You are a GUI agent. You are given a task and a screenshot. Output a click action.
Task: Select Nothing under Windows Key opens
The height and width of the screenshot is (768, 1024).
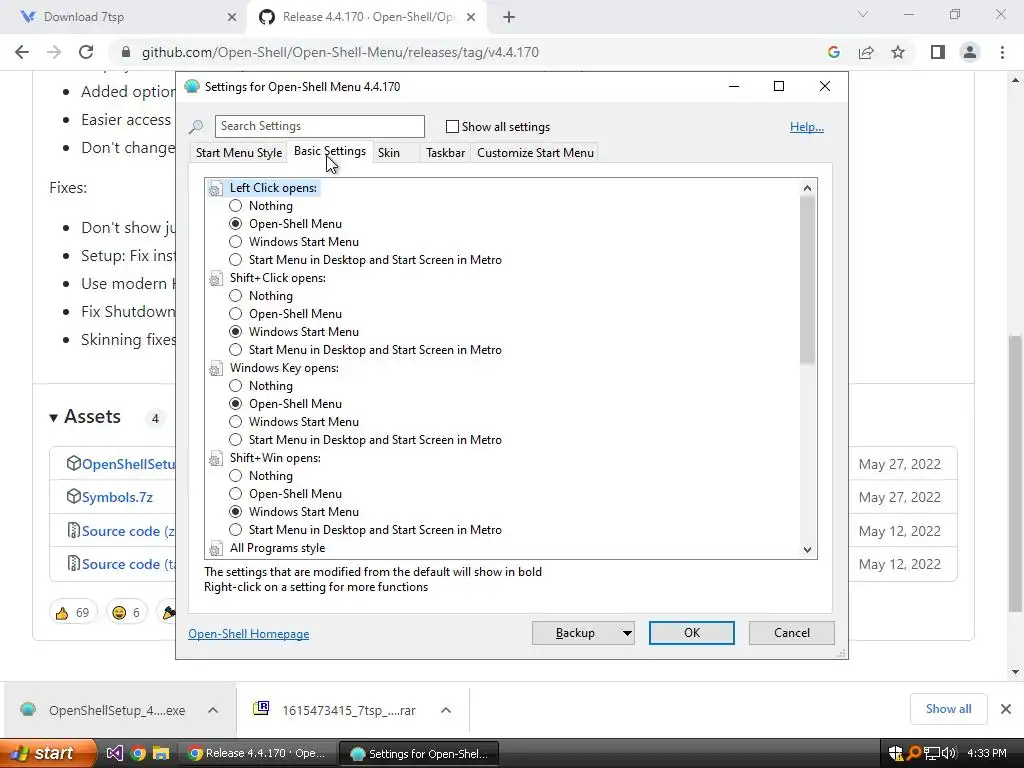pos(236,386)
